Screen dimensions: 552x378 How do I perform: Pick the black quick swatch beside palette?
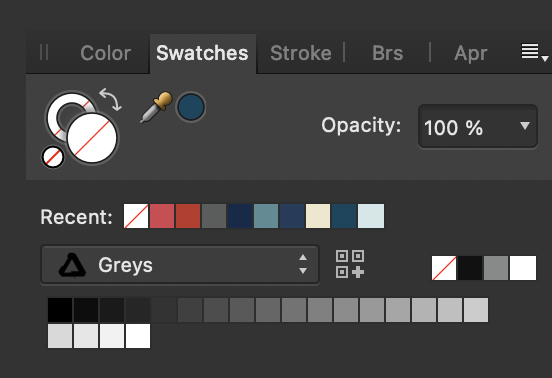coord(470,268)
